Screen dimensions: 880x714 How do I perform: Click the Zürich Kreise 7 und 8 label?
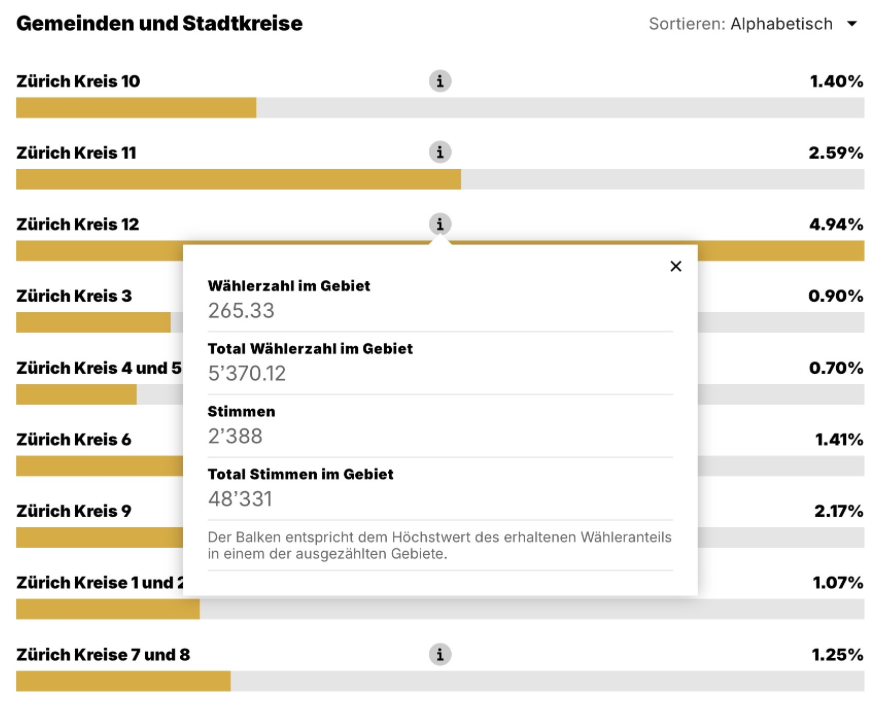[103, 655]
